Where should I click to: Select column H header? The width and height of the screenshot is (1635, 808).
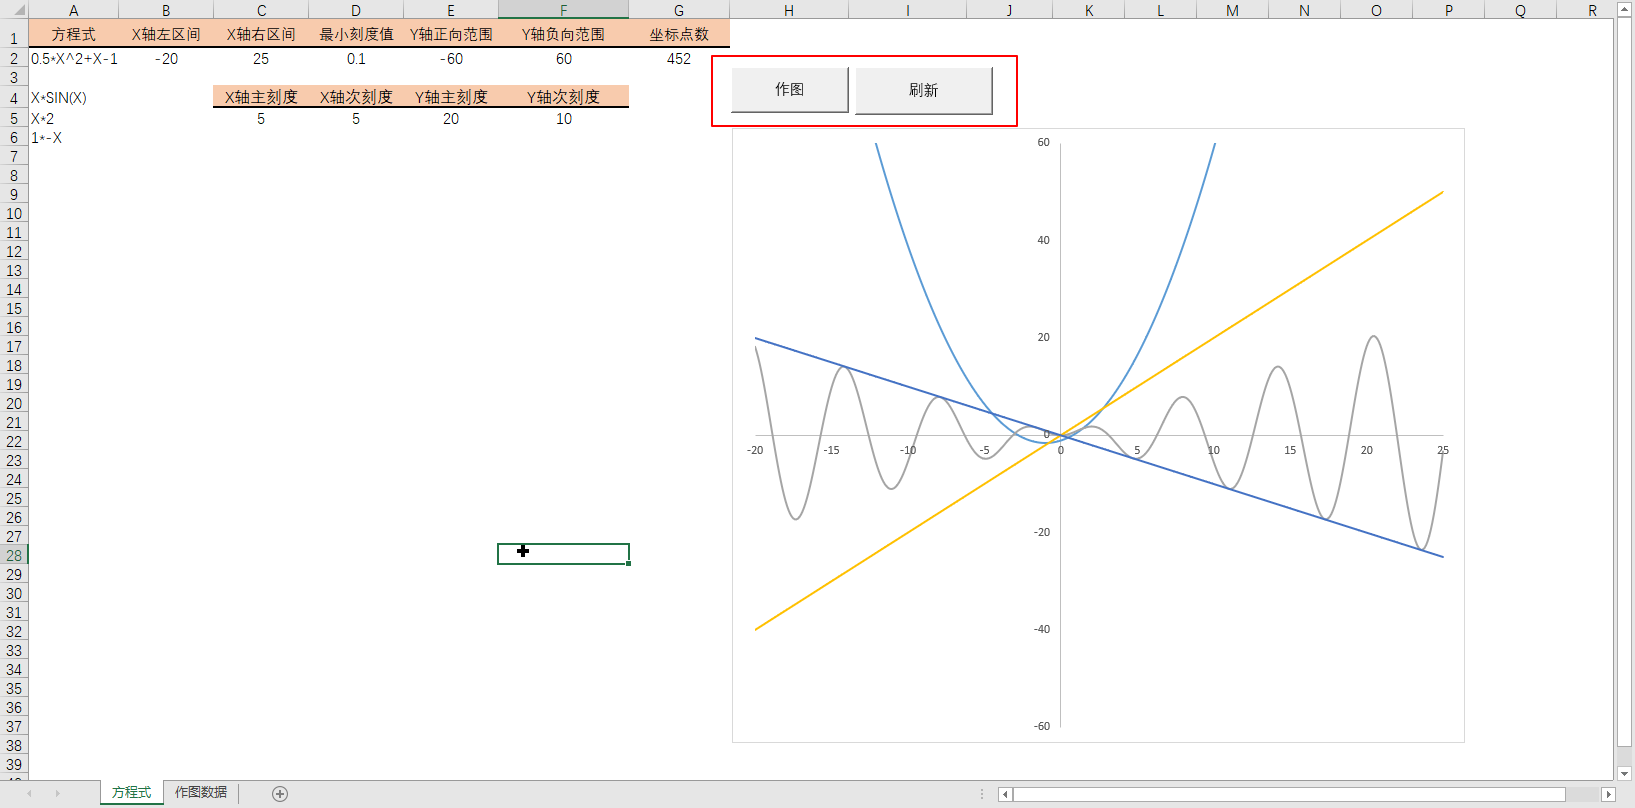789,10
